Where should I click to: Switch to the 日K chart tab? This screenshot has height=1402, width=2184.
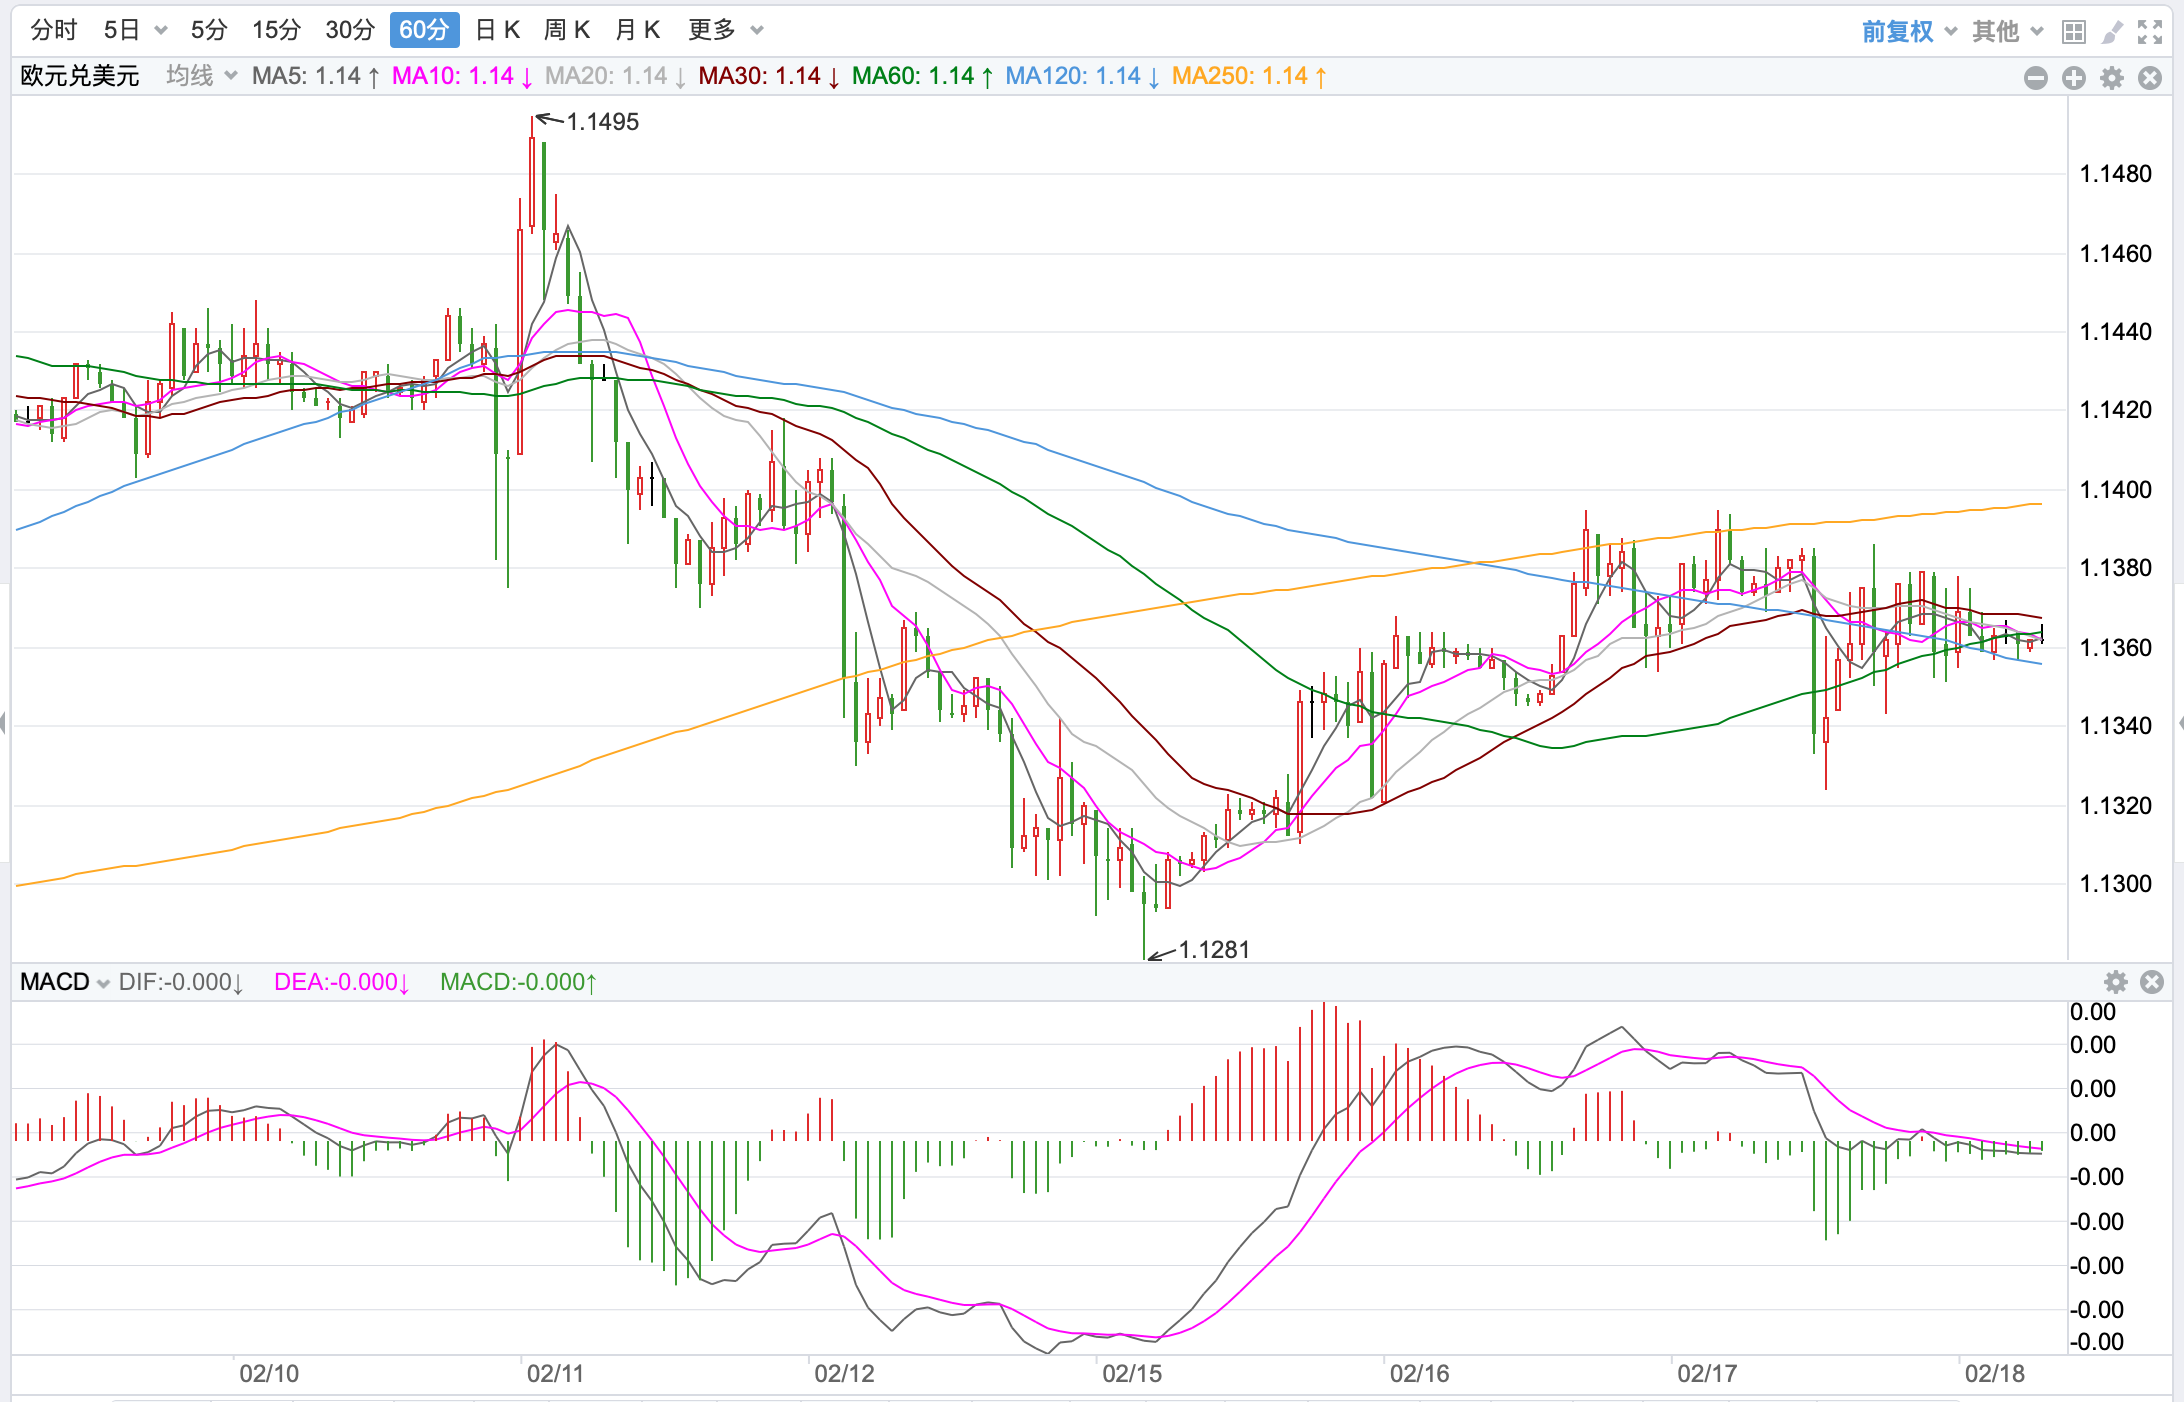click(497, 30)
